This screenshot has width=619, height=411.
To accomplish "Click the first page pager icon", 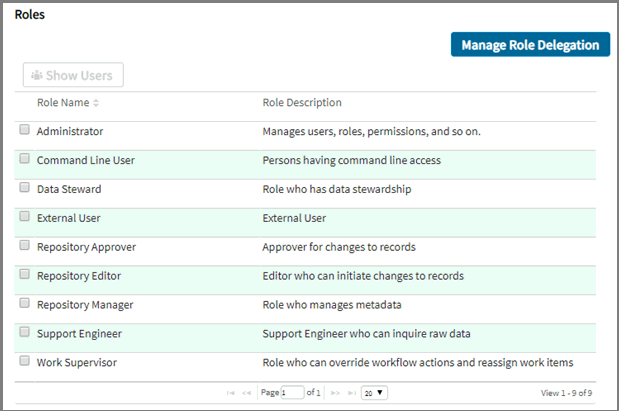I will (x=232, y=393).
